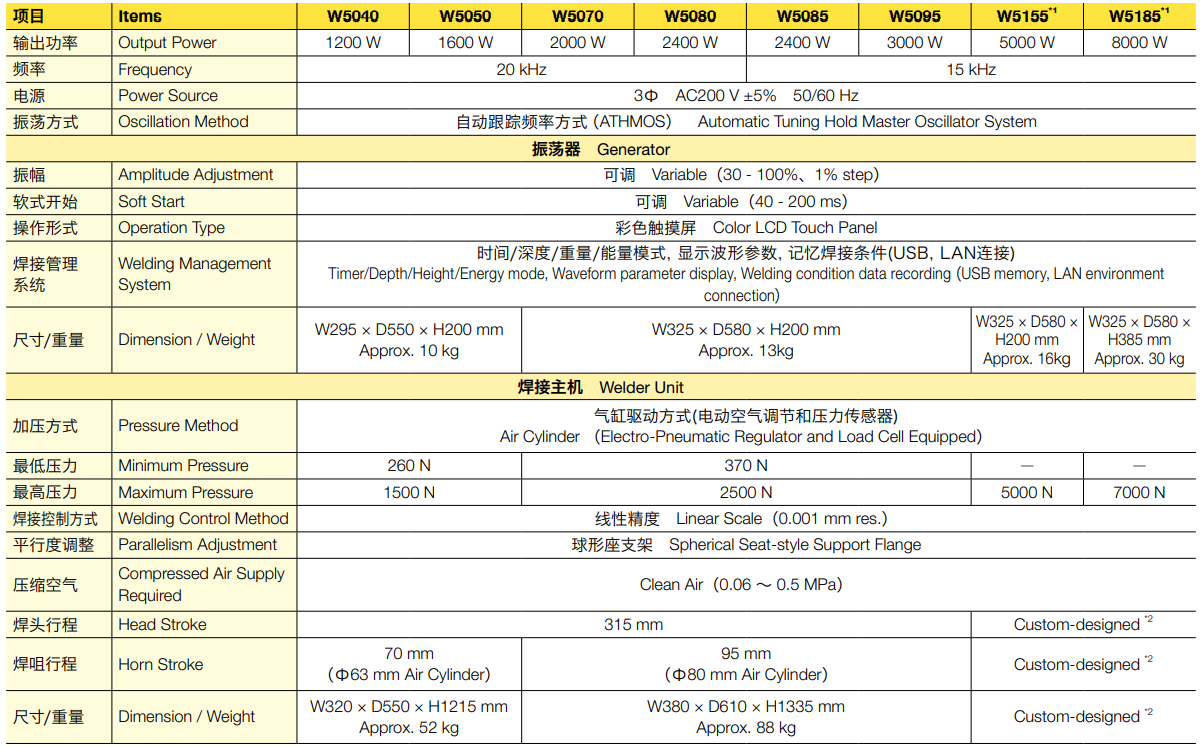Select the 8000 W output power cell
Screen dimensions: 1202x747
1139,43
